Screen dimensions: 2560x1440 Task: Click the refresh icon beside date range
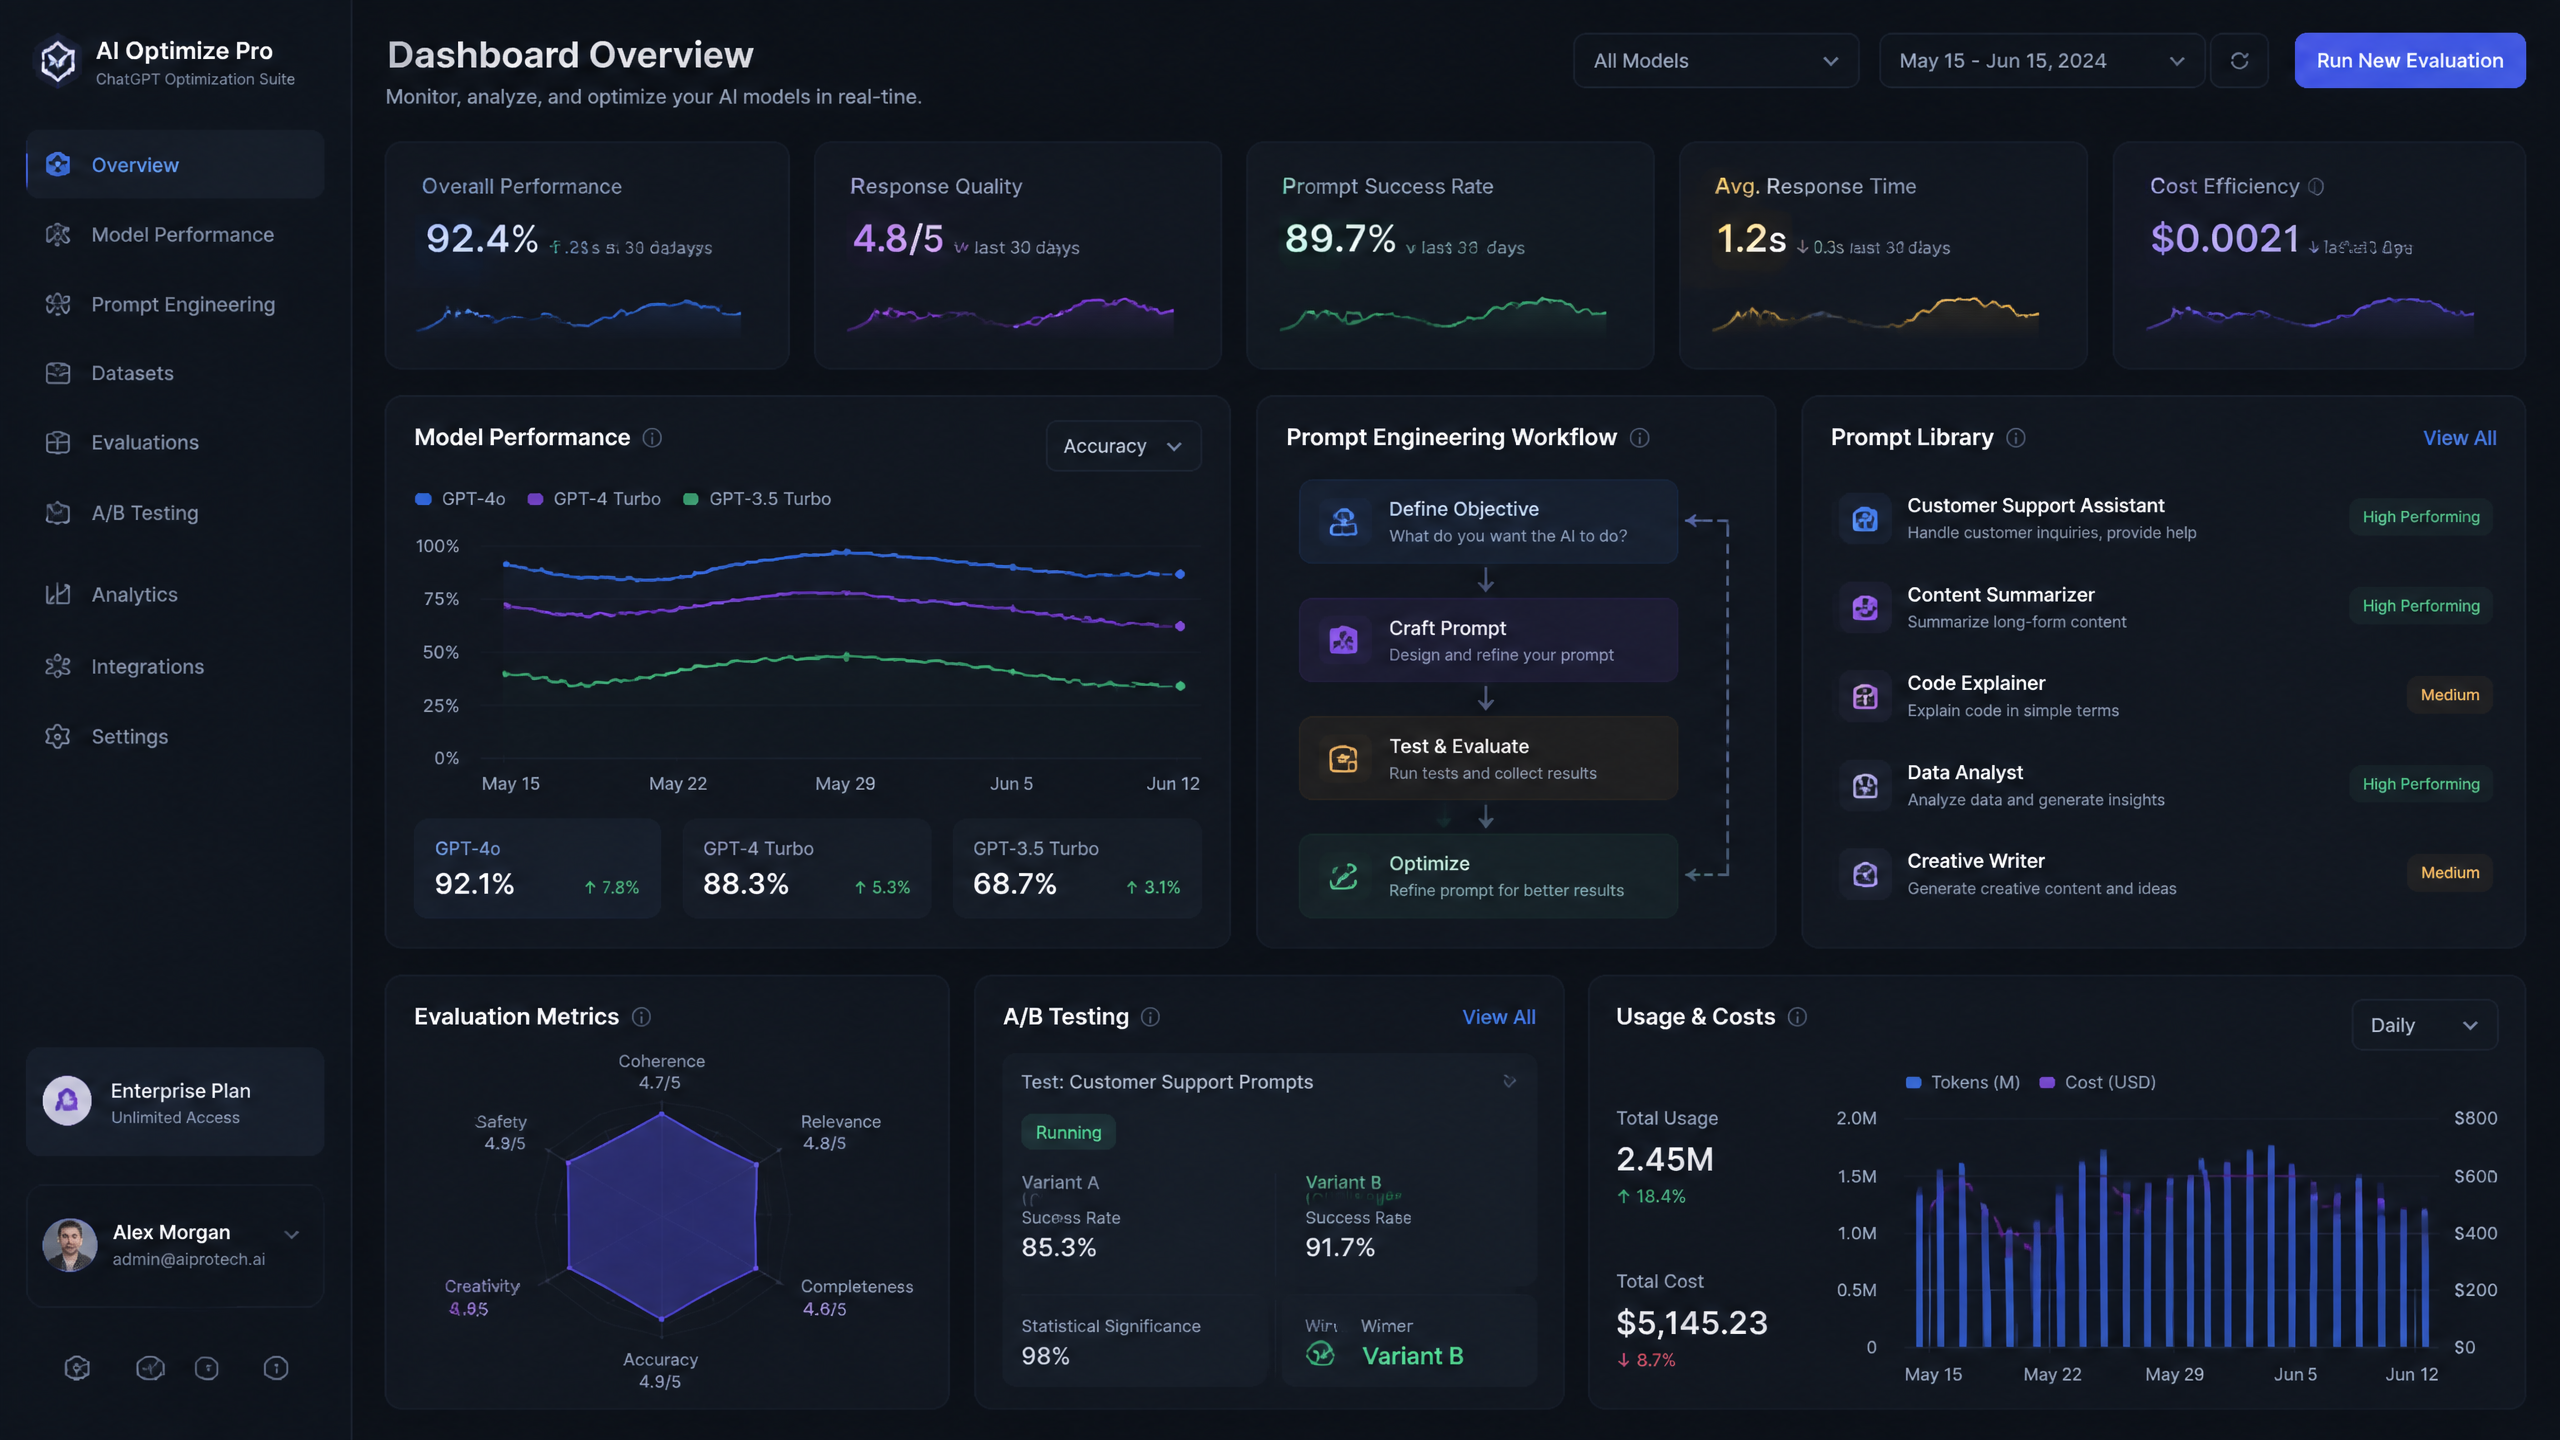2239,61
